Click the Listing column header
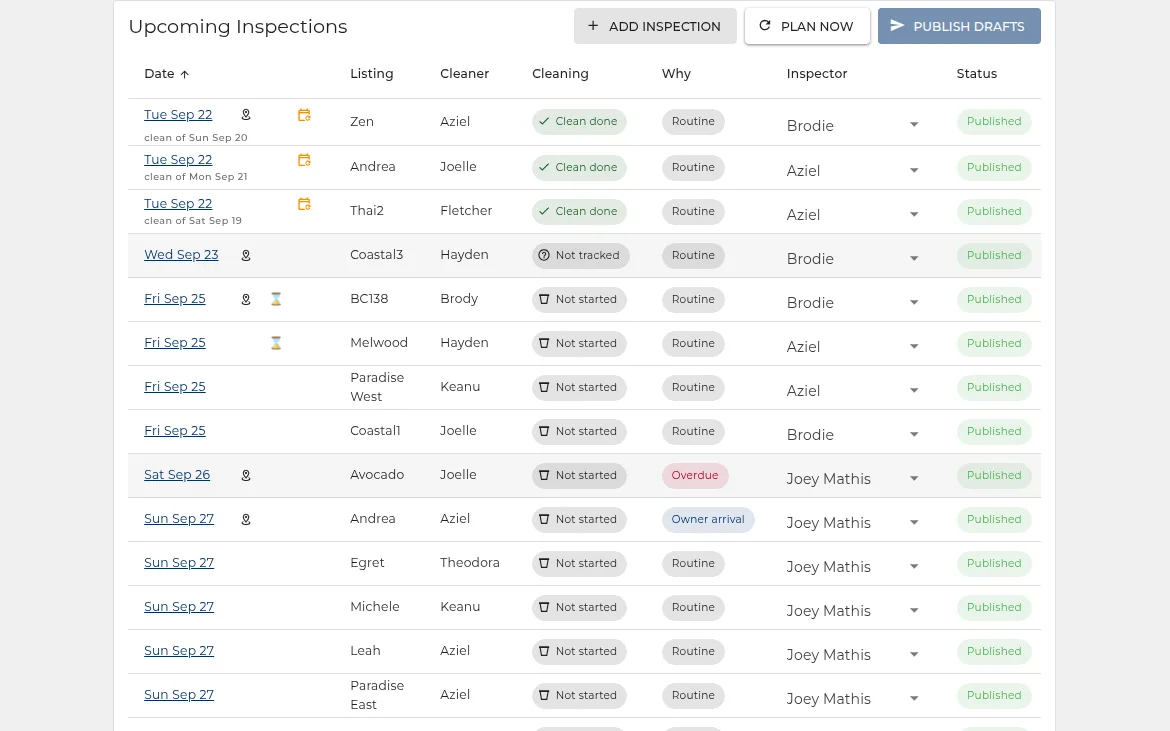The height and width of the screenshot is (731, 1170). click(x=372, y=74)
